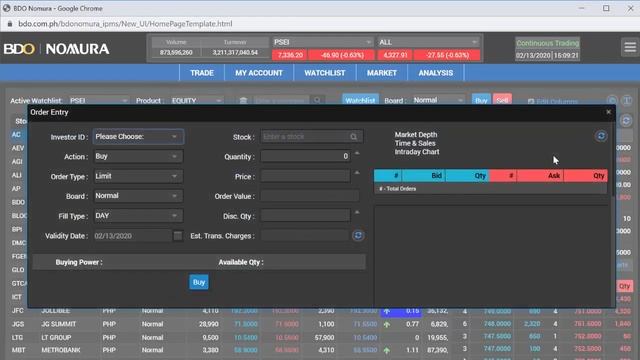640x360 pixels.
Task: Open the Action dropdown showing Buy
Action: [138, 156]
